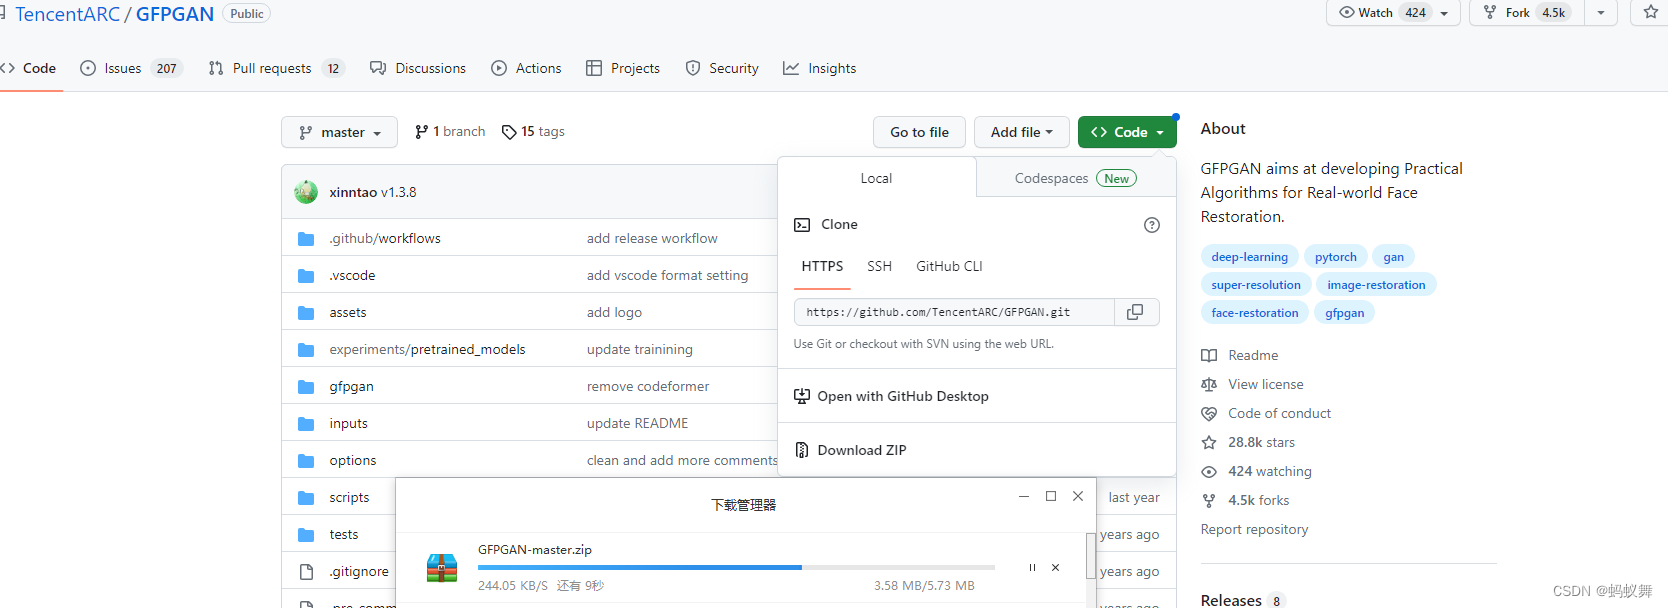Image resolution: width=1668 pixels, height=608 pixels.
Task: Switch to the Codespaces tab
Action: pyautogui.click(x=1075, y=178)
